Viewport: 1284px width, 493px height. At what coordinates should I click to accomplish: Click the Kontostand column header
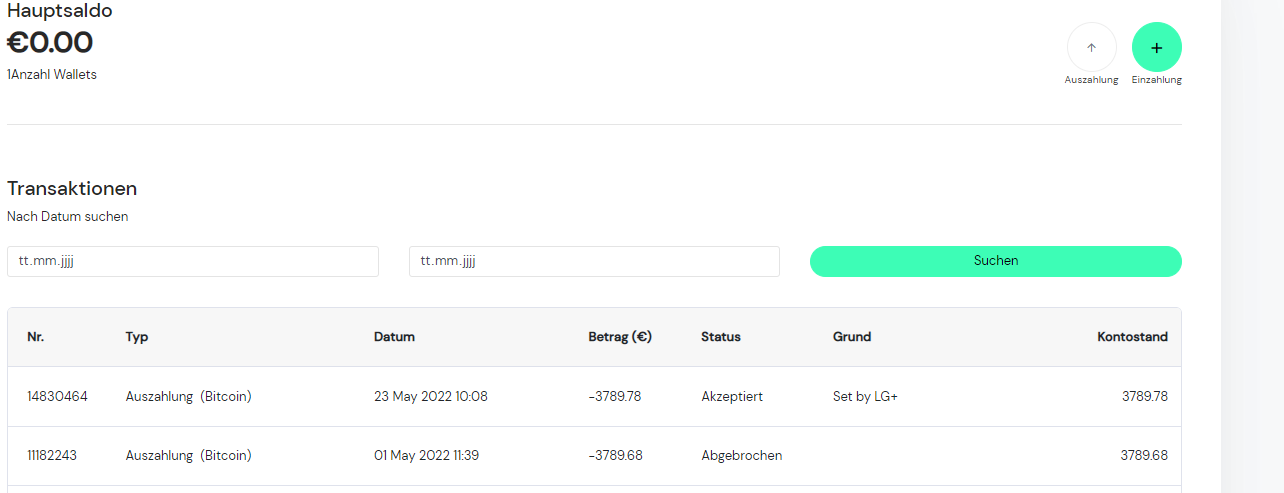pos(1132,337)
